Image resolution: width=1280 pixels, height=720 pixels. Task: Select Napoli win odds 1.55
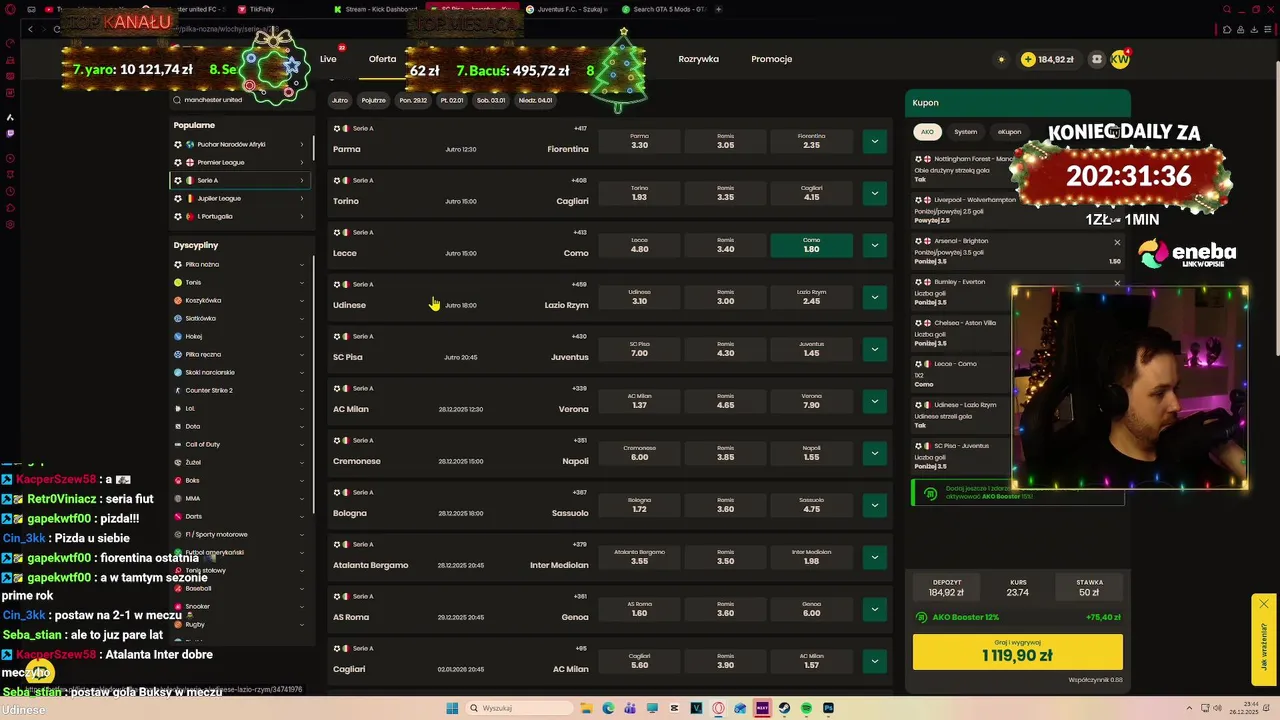pos(811,453)
